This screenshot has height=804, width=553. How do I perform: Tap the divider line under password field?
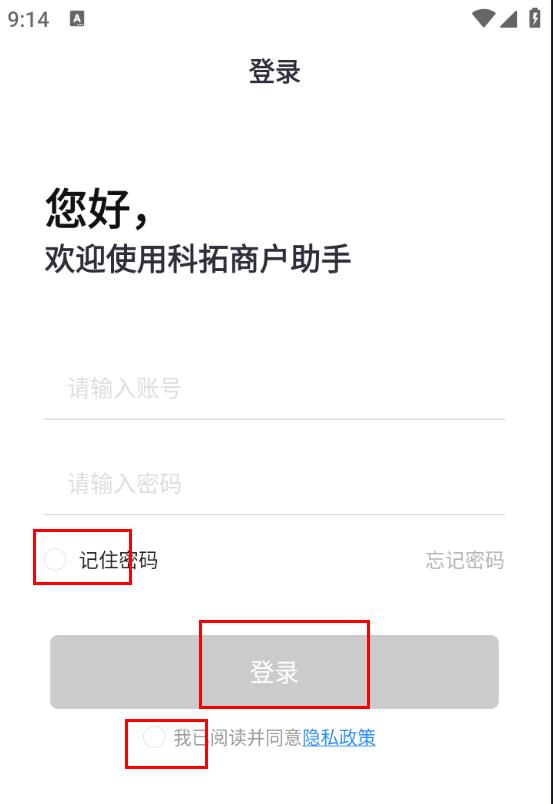click(x=274, y=514)
